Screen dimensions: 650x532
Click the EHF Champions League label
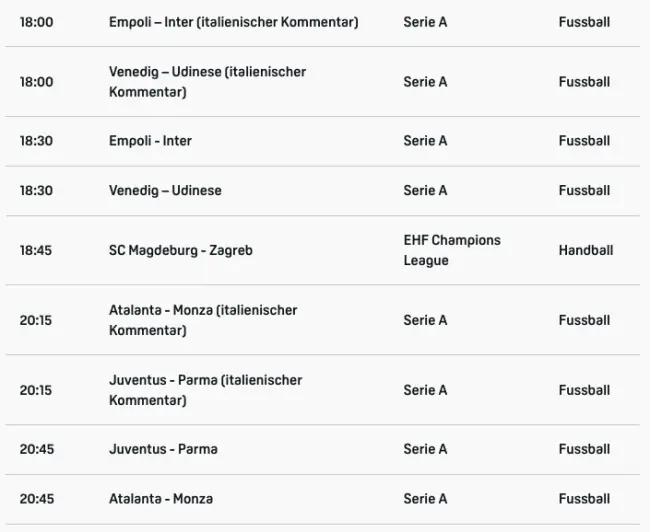(452, 251)
